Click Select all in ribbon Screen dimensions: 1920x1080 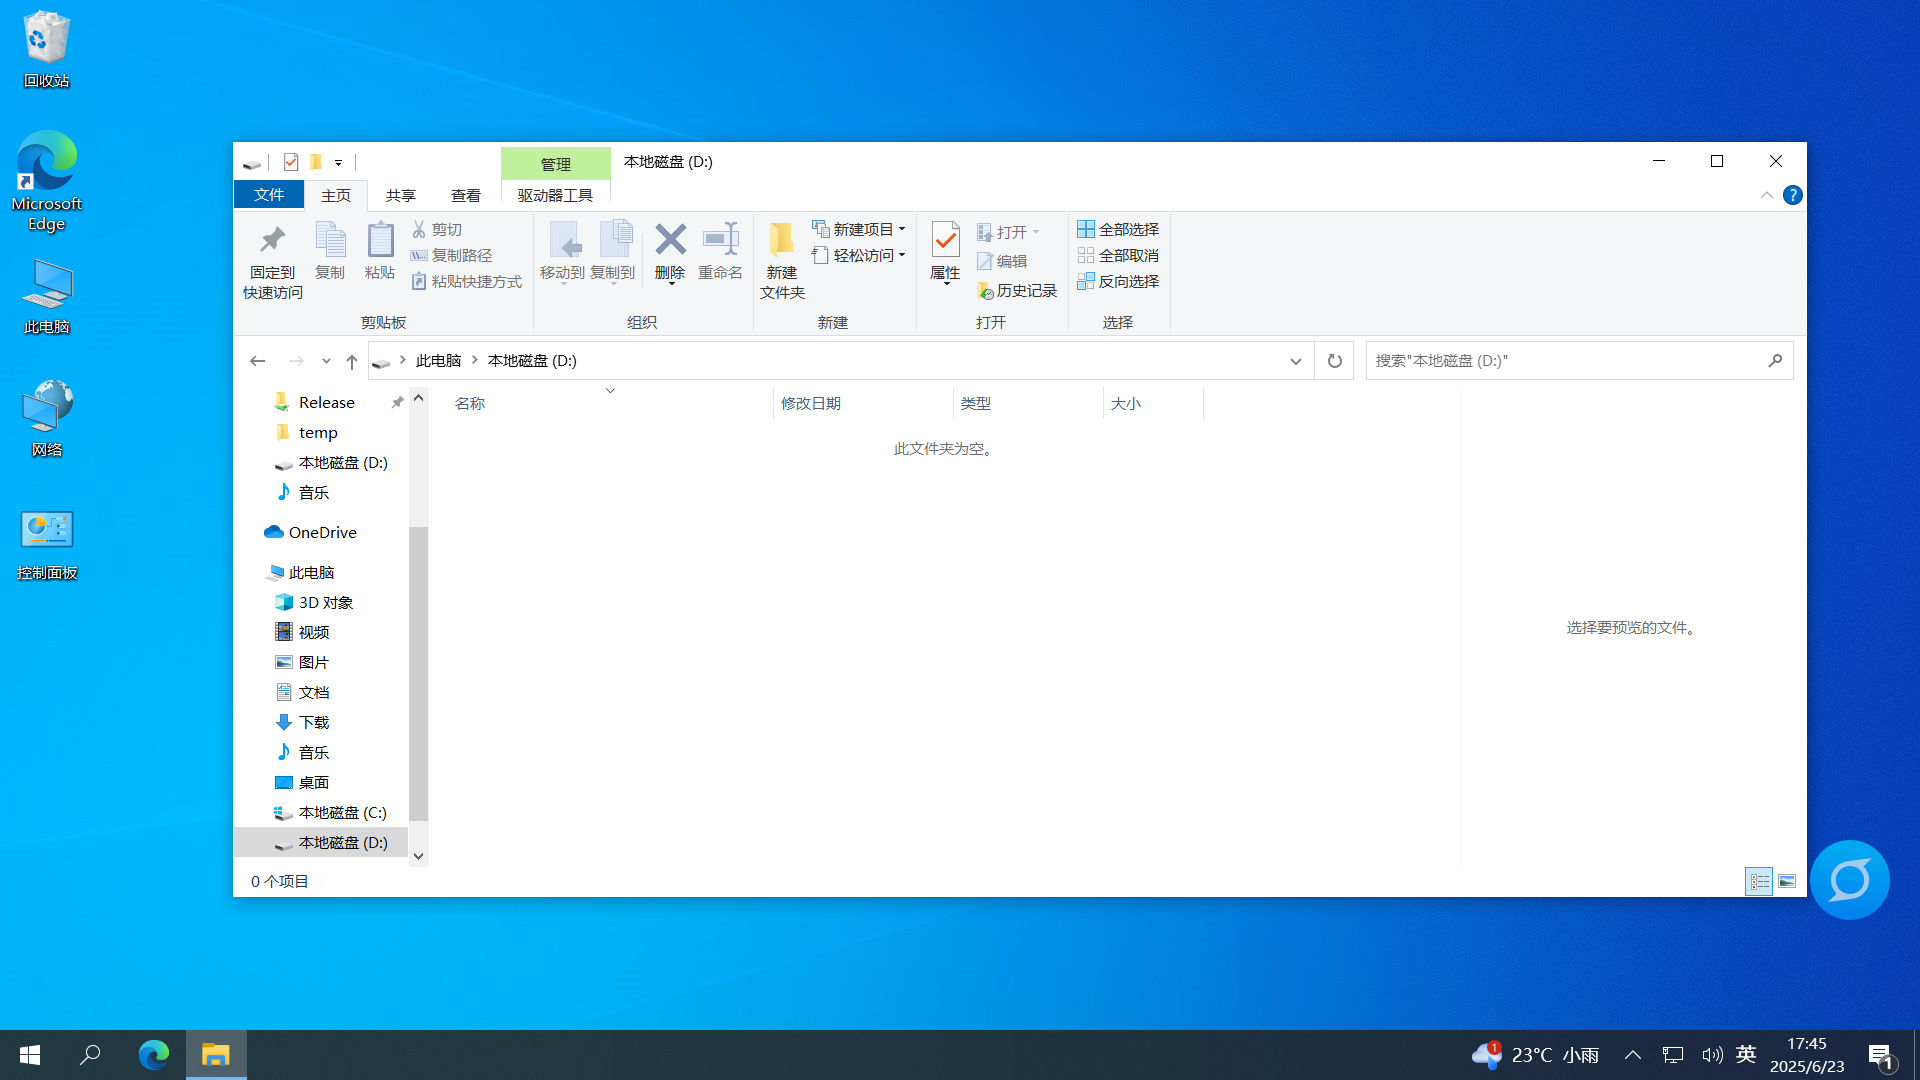tap(1118, 230)
